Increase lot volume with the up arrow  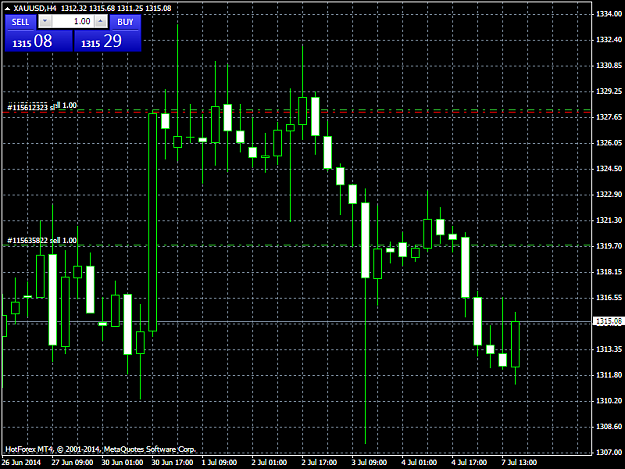click(101, 21)
